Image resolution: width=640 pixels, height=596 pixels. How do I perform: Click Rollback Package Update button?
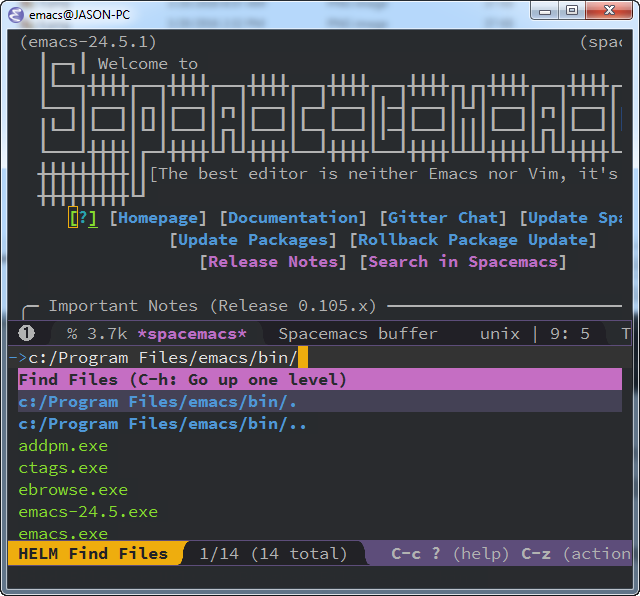[473, 240]
